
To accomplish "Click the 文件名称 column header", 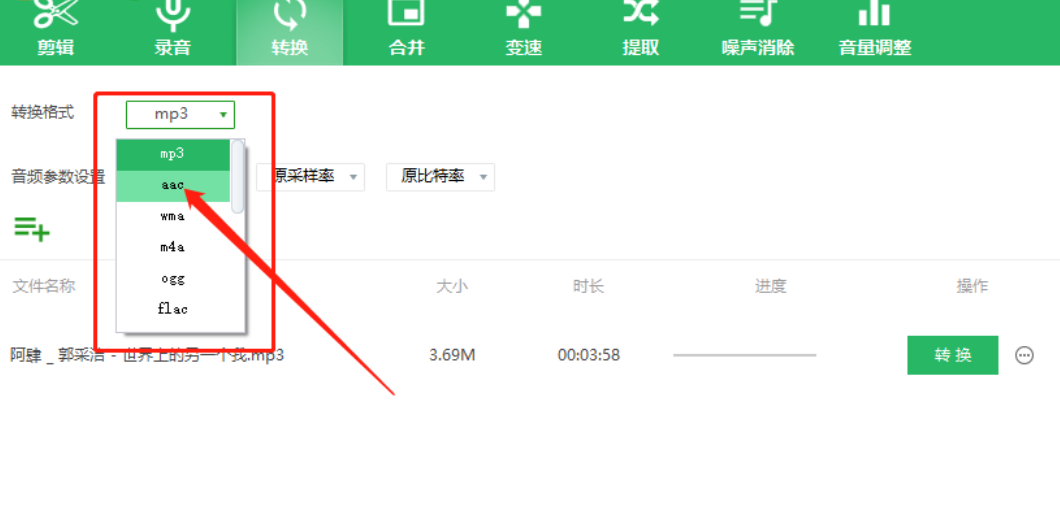I will click(x=43, y=287).
